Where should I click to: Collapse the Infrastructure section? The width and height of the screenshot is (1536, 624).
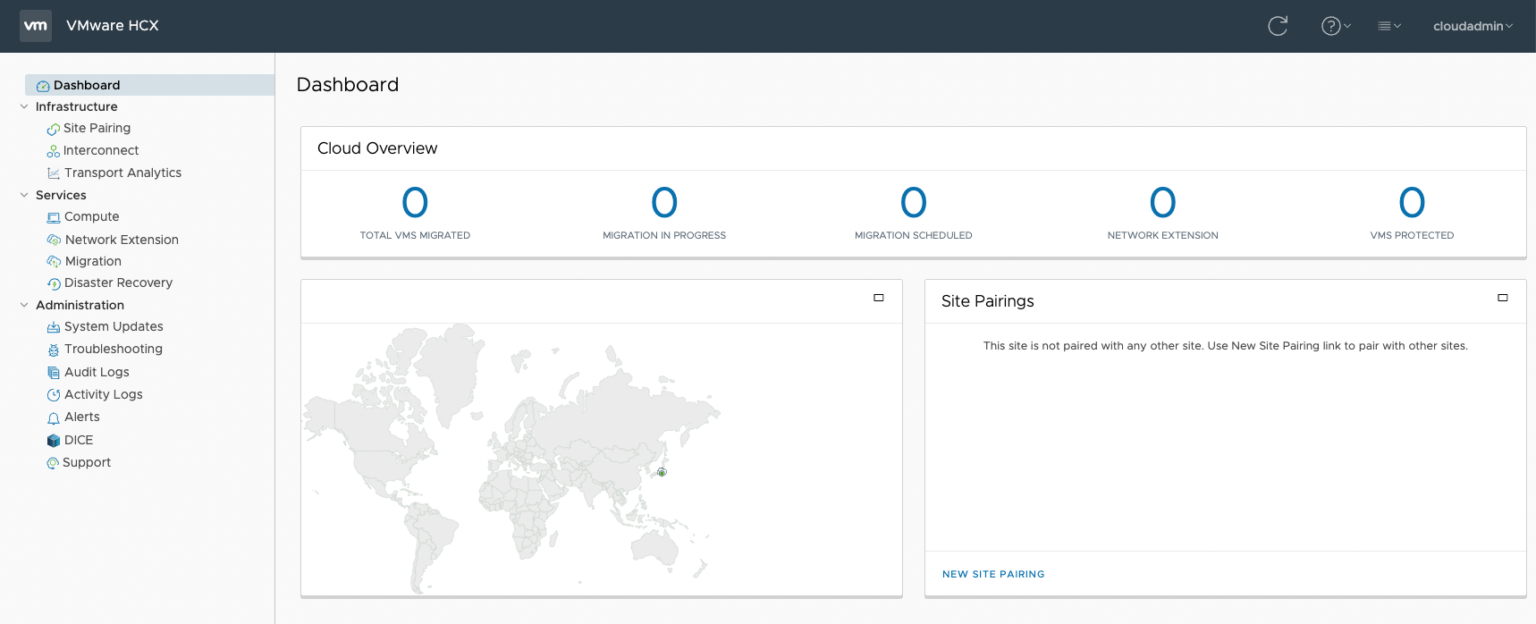click(x=24, y=106)
